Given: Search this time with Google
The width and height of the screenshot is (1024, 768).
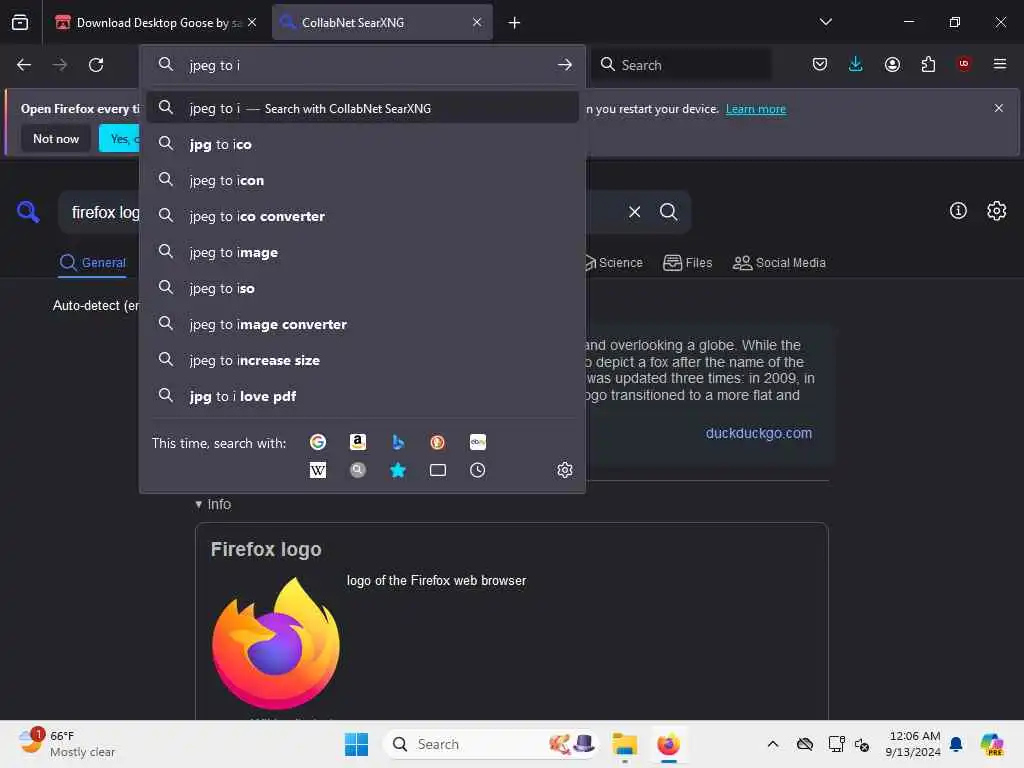Looking at the screenshot, I should (x=317, y=442).
